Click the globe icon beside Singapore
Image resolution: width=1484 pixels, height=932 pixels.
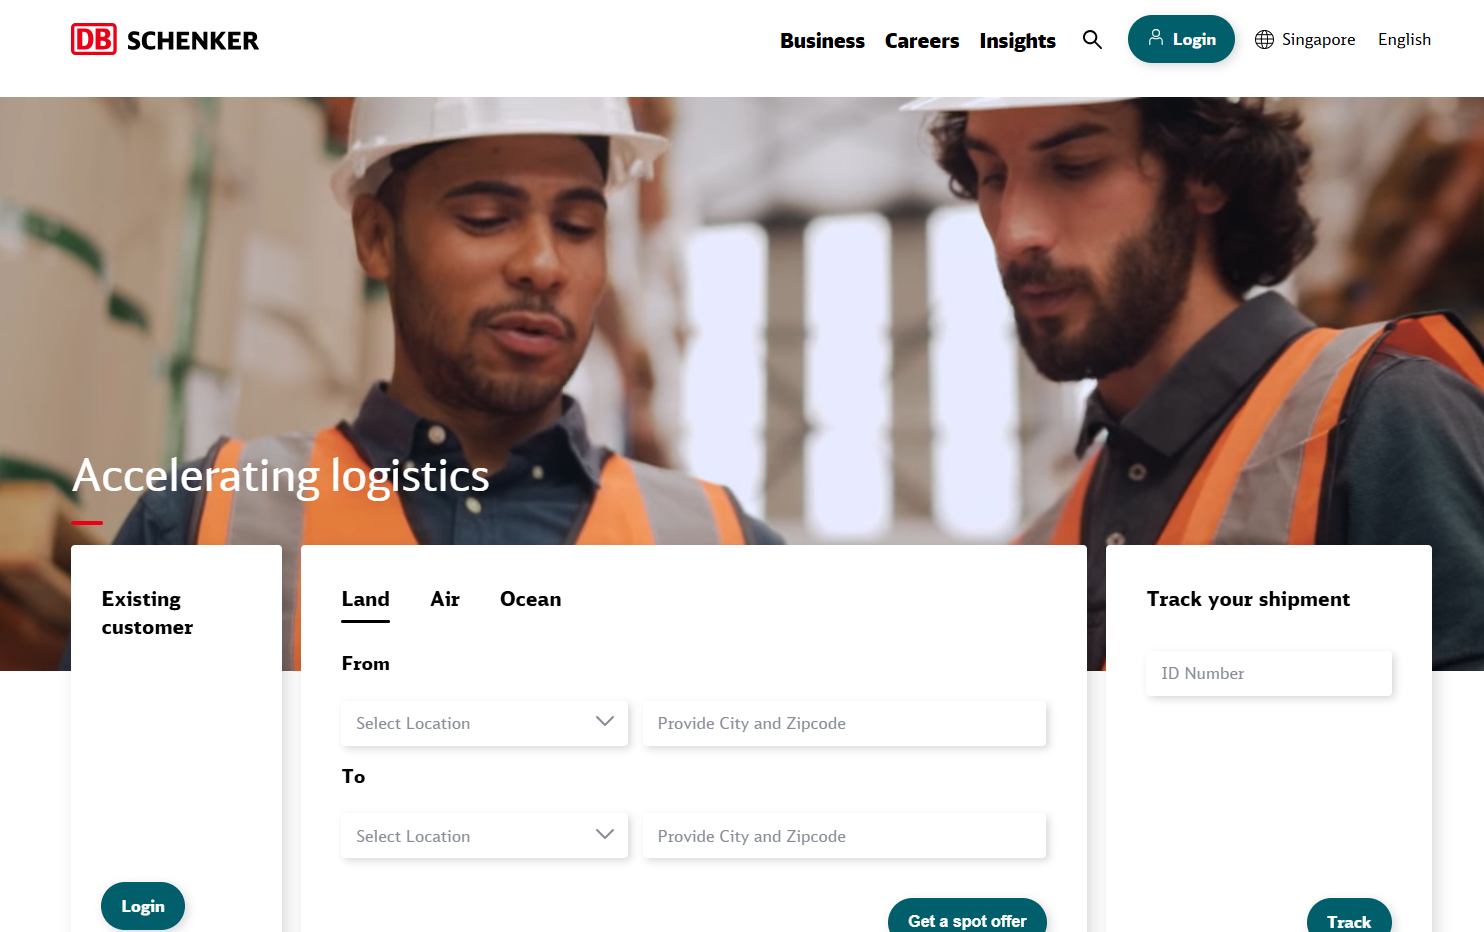[x=1264, y=39]
